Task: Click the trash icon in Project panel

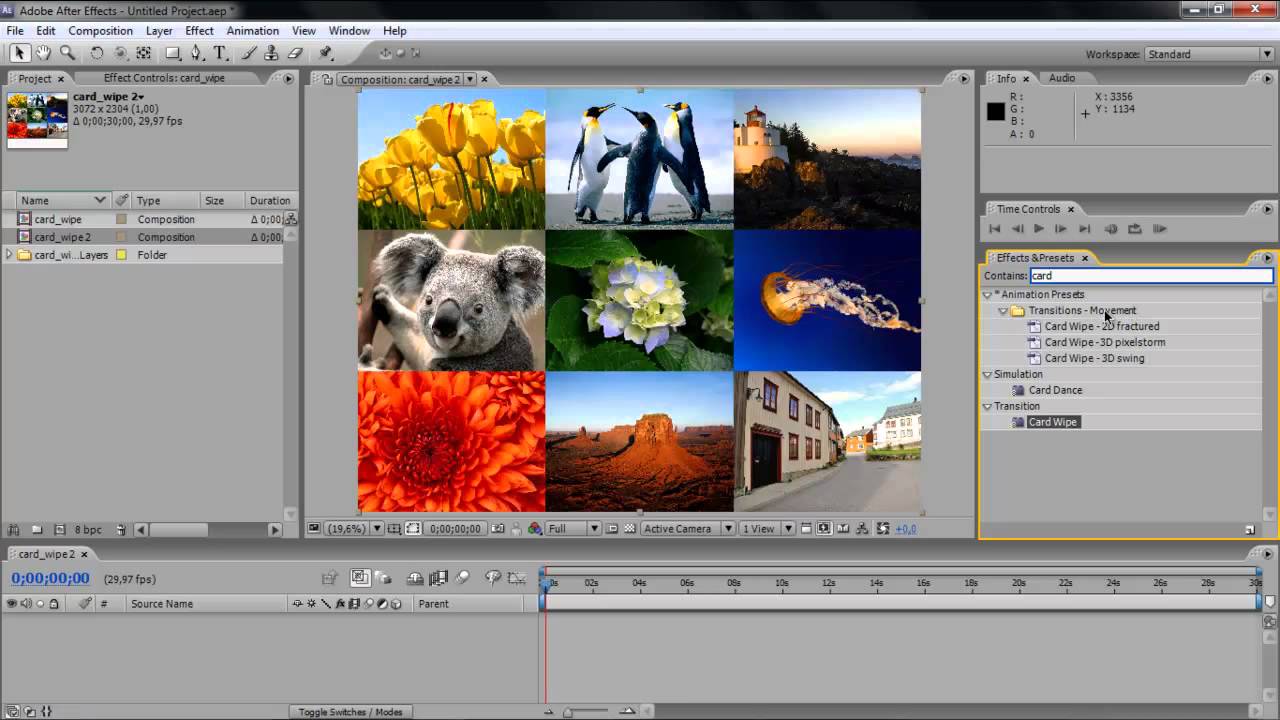Action: pos(120,529)
